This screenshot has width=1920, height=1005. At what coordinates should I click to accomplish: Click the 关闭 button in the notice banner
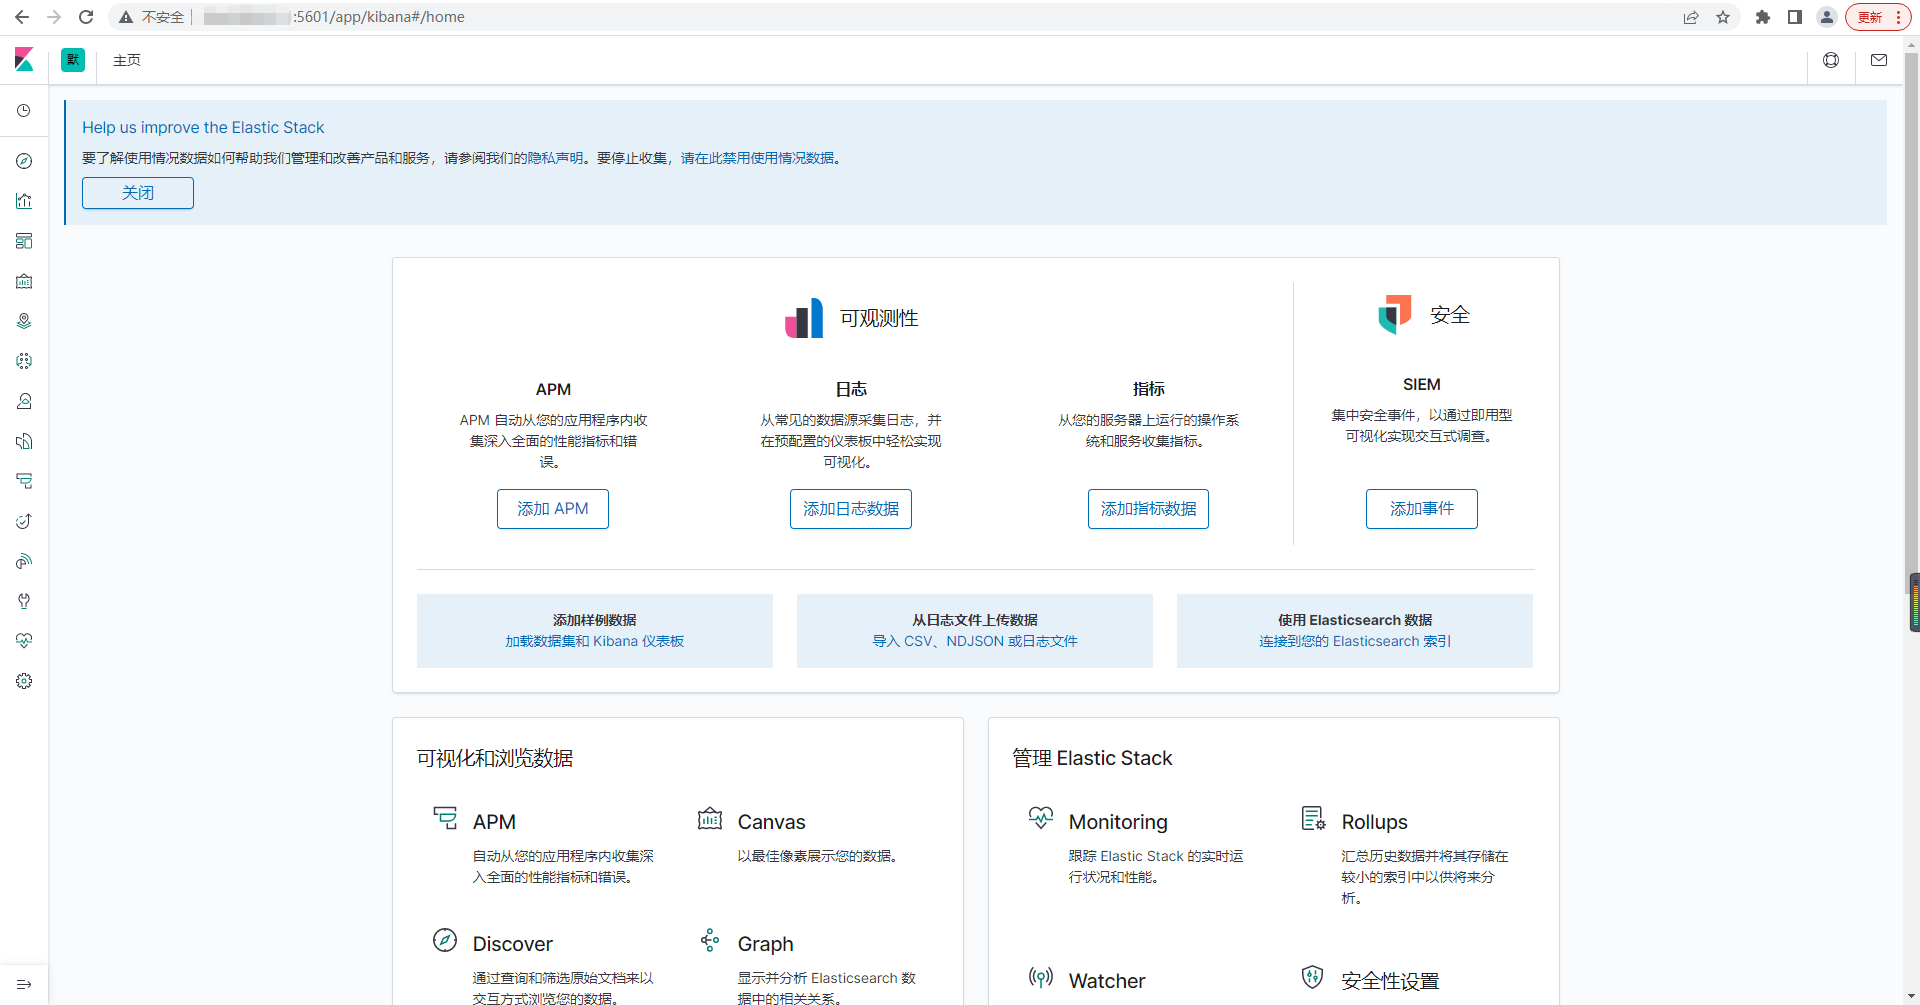(138, 193)
